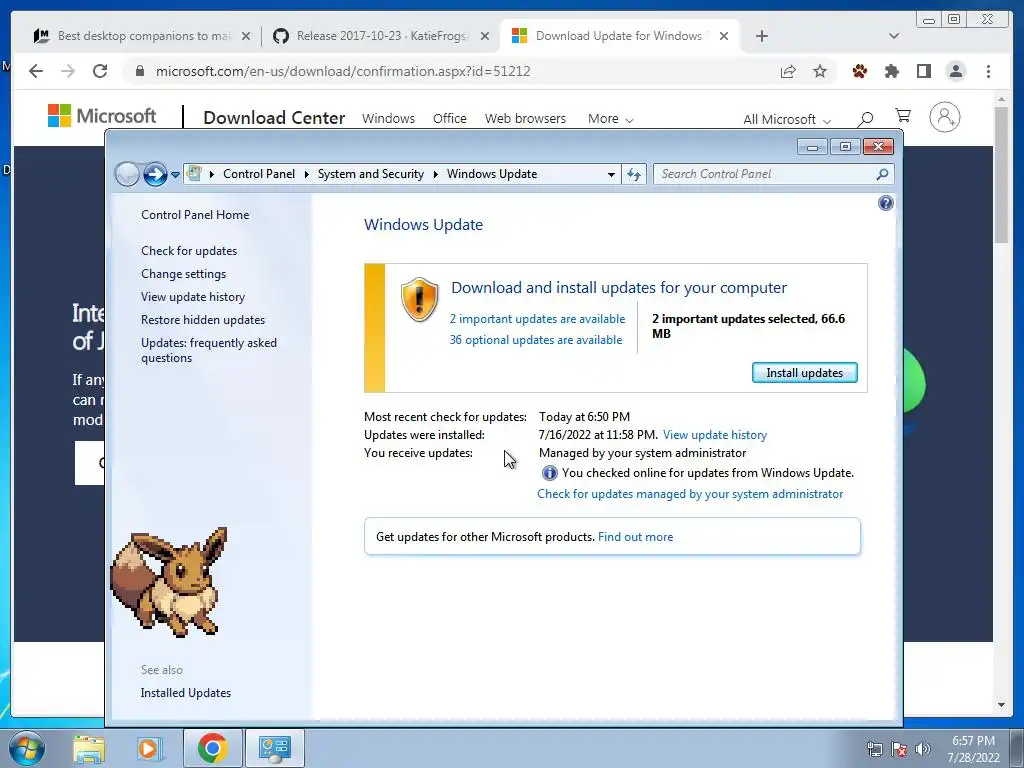1024x768 pixels.
Task: Click the network tray icon
Action: coord(874,749)
